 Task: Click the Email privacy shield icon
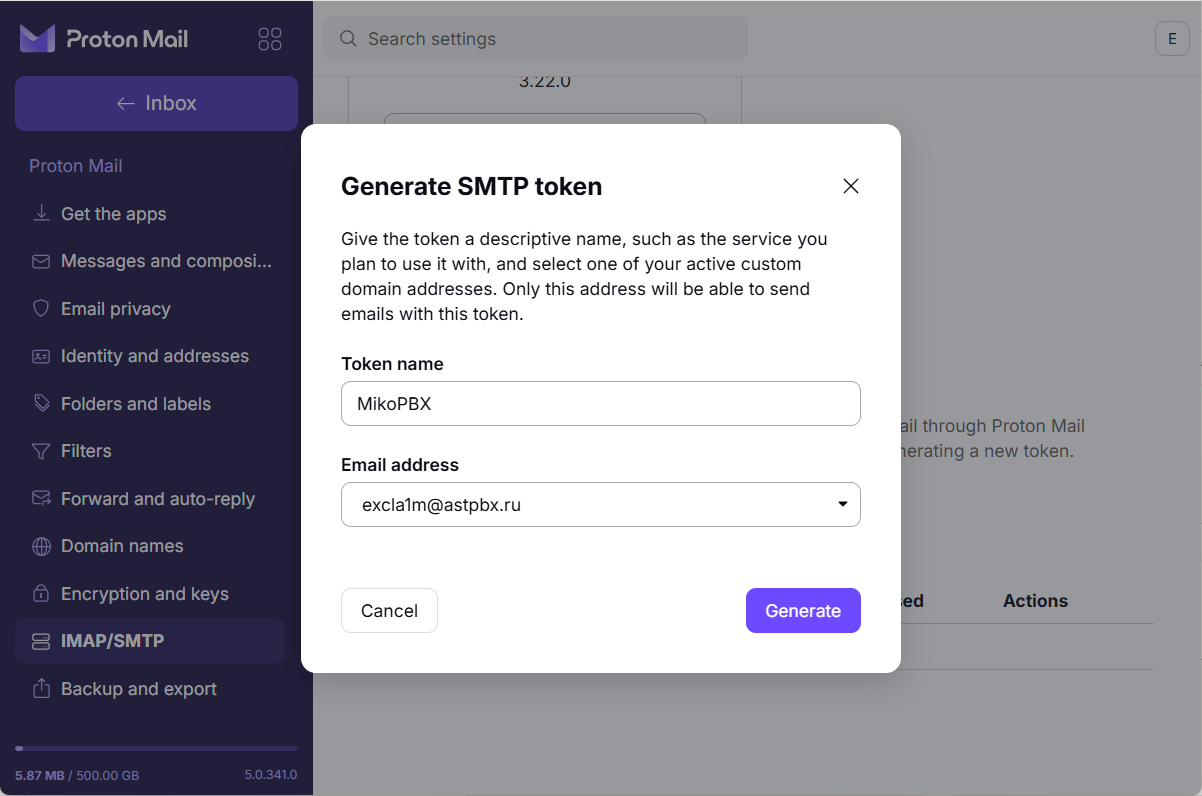point(41,309)
